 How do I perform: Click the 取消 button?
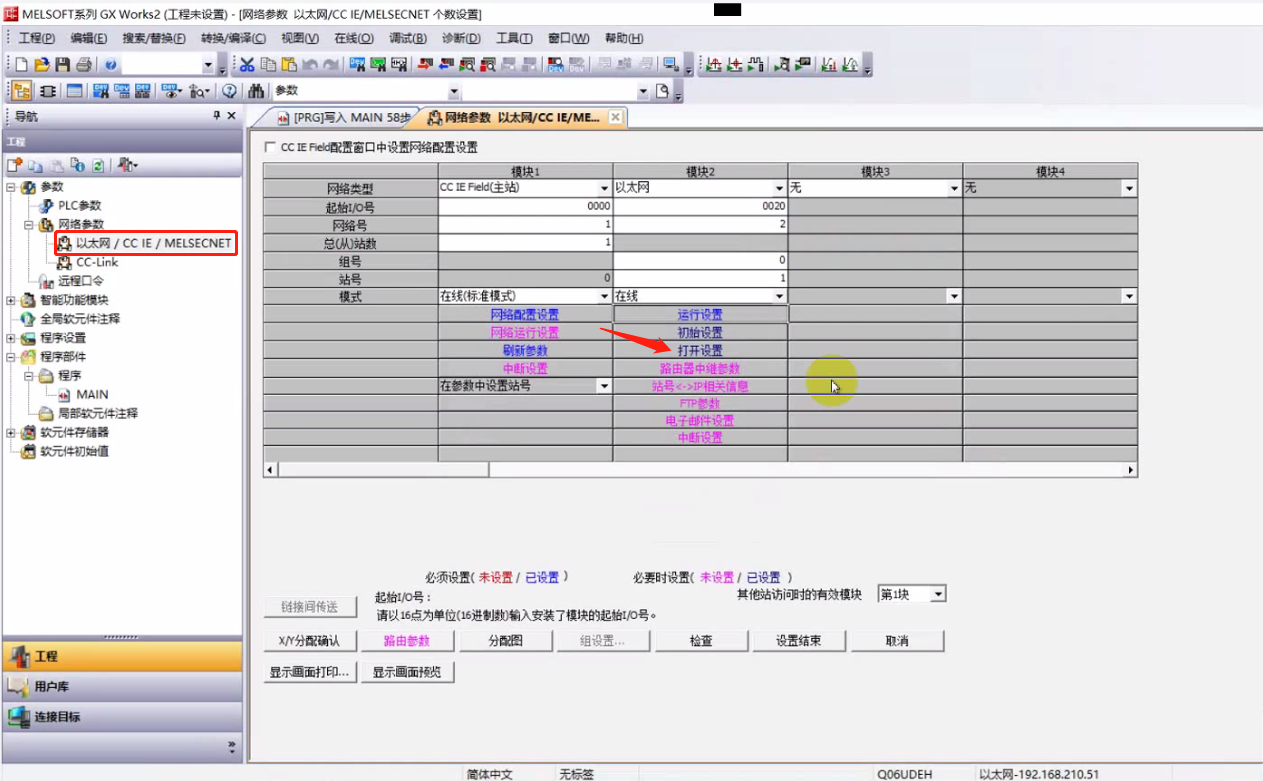point(896,641)
